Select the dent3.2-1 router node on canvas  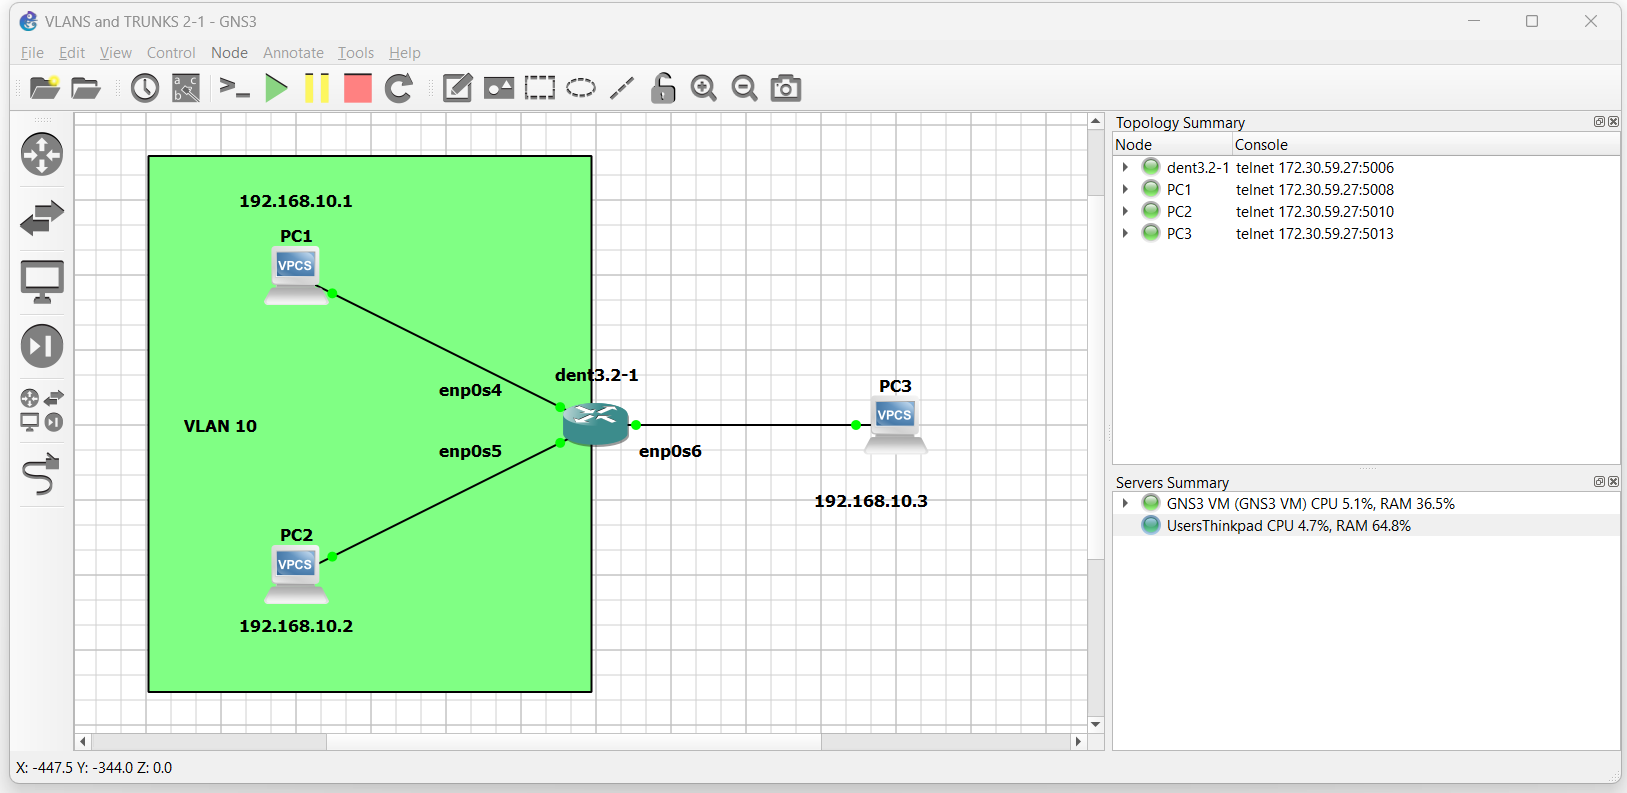(x=596, y=425)
